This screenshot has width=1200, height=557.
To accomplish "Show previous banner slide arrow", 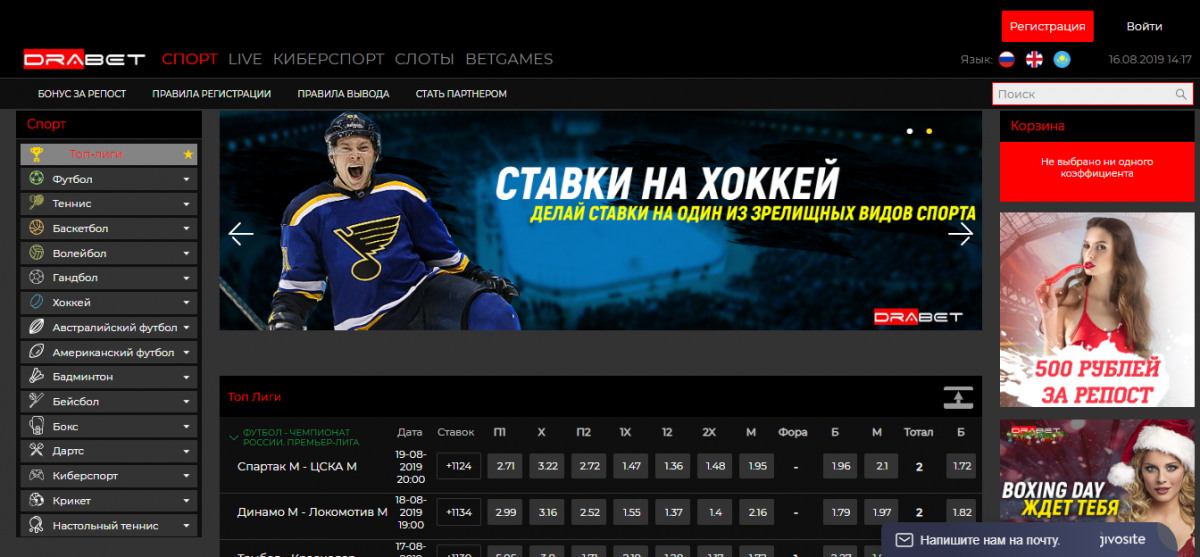I will point(241,234).
